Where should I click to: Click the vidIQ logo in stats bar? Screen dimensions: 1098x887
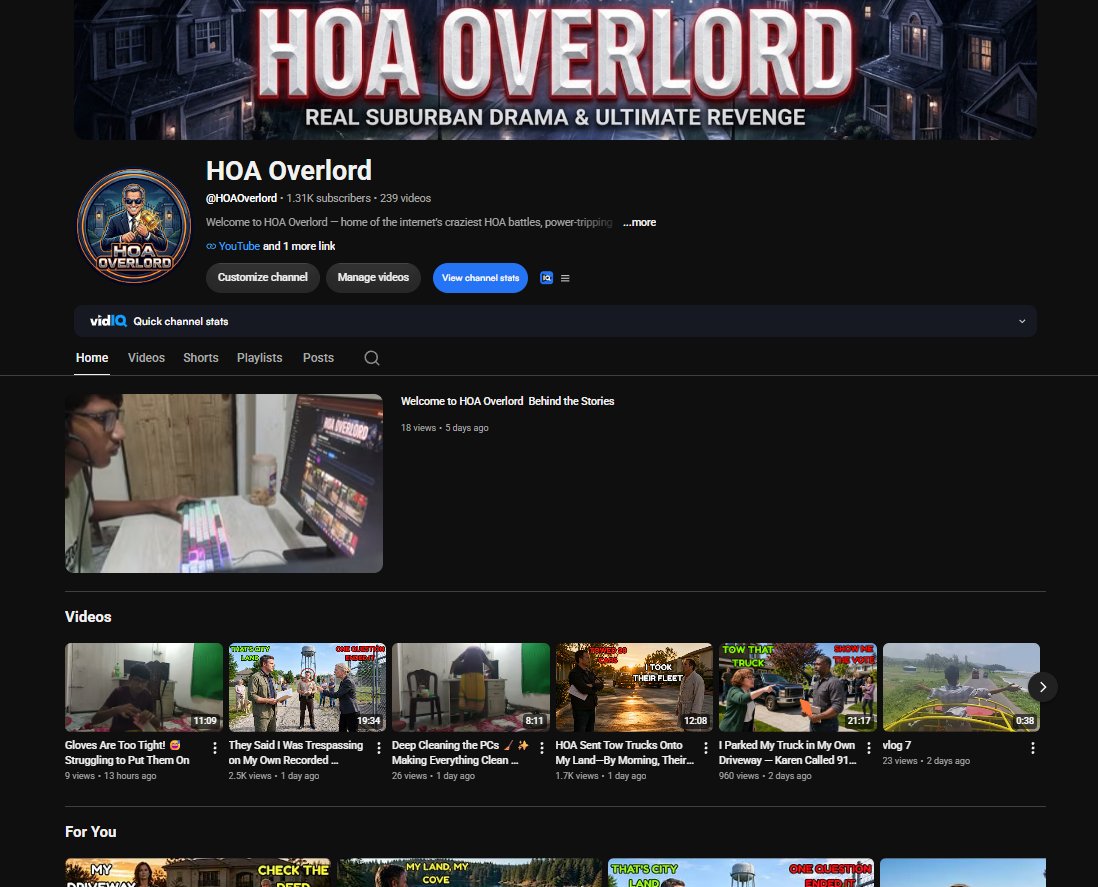[108, 321]
